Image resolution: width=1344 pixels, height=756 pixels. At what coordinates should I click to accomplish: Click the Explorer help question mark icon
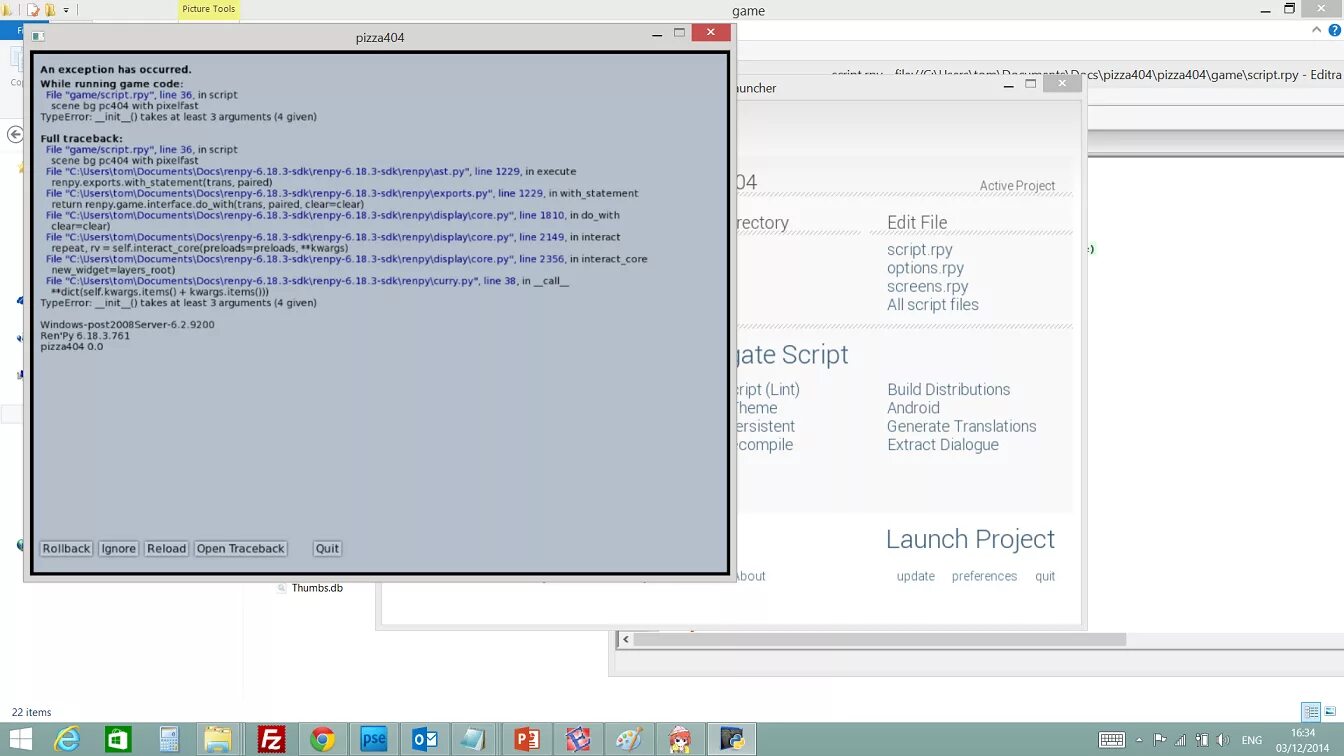(1334, 31)
